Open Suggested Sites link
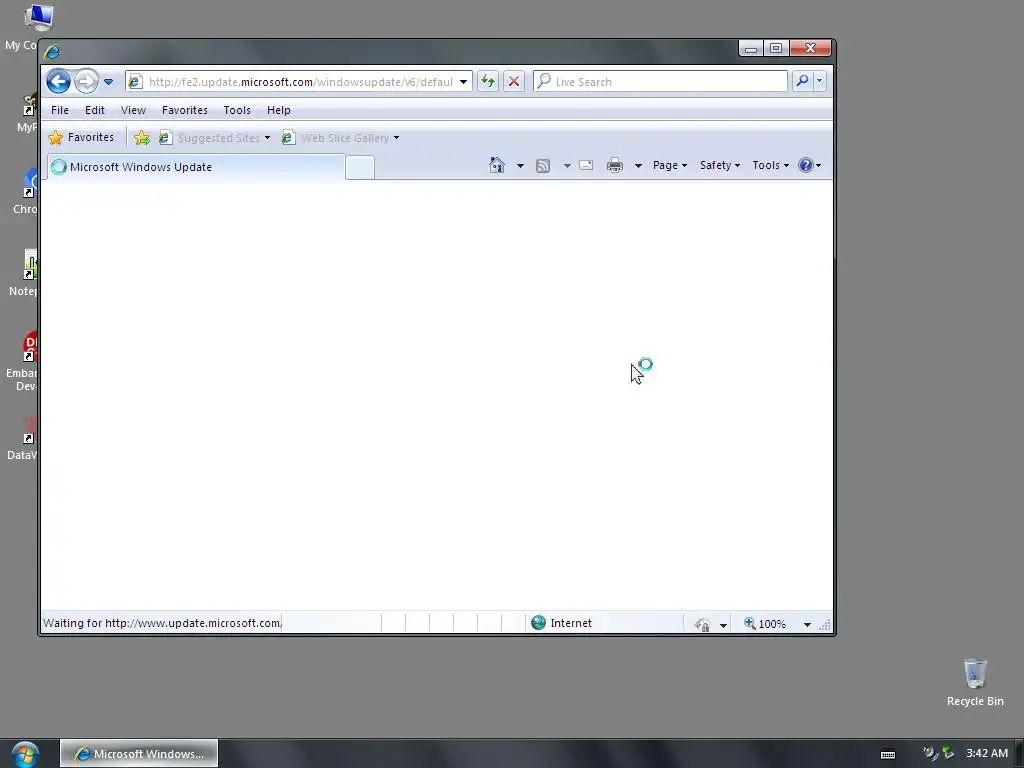 coord(214,138)
